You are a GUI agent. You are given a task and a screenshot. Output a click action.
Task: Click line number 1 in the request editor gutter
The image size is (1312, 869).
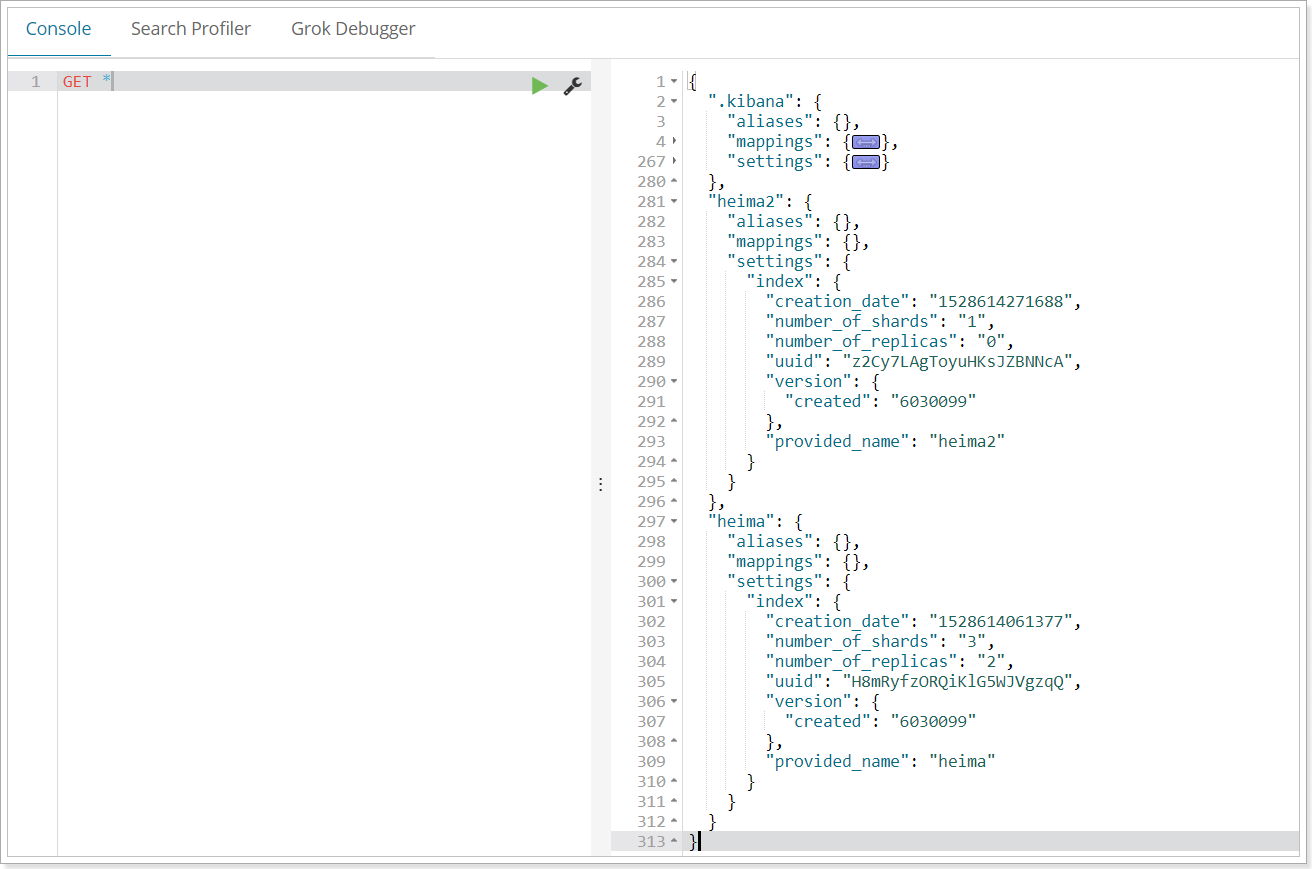tap(36, 82)
